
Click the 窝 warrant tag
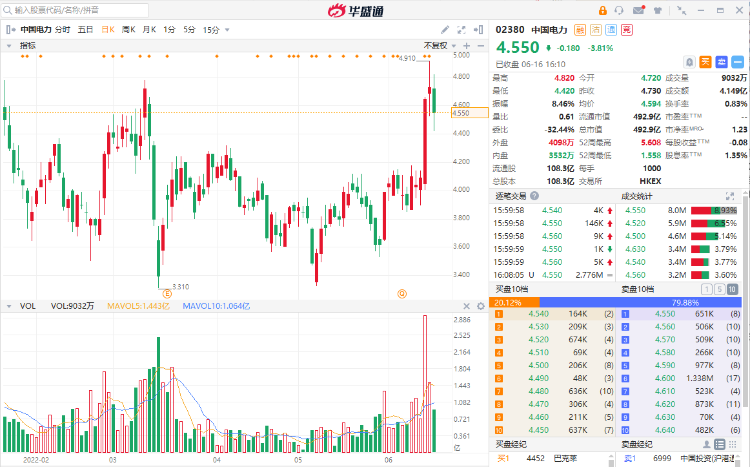[x=627, y=30]
